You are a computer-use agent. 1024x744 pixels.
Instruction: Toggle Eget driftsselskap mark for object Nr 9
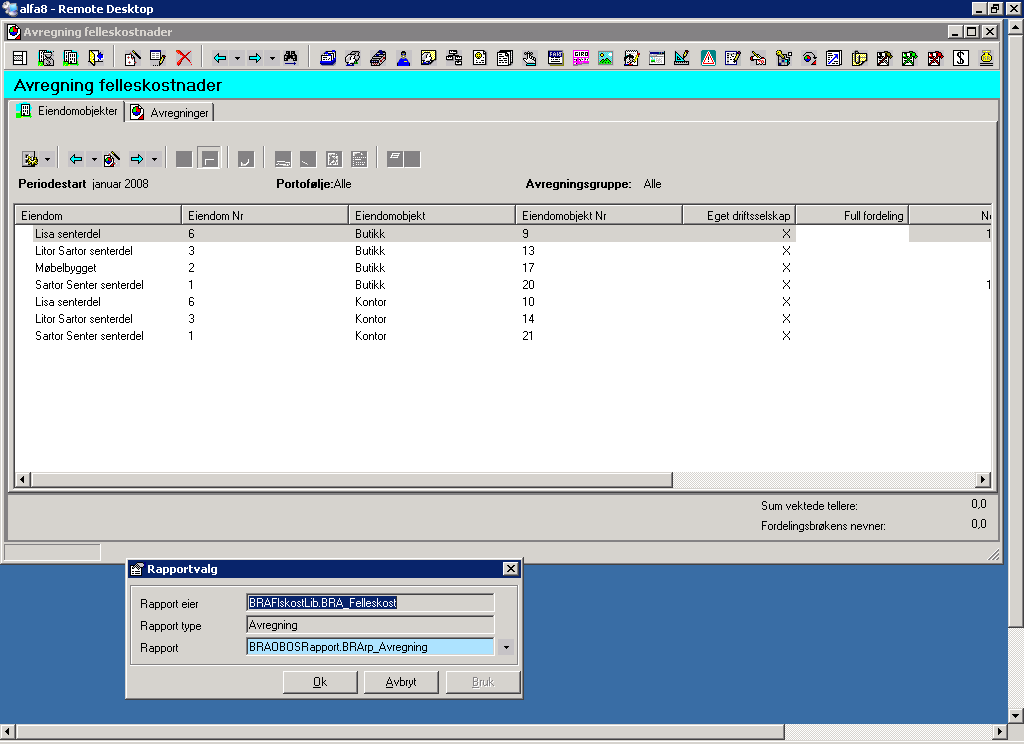786,234
